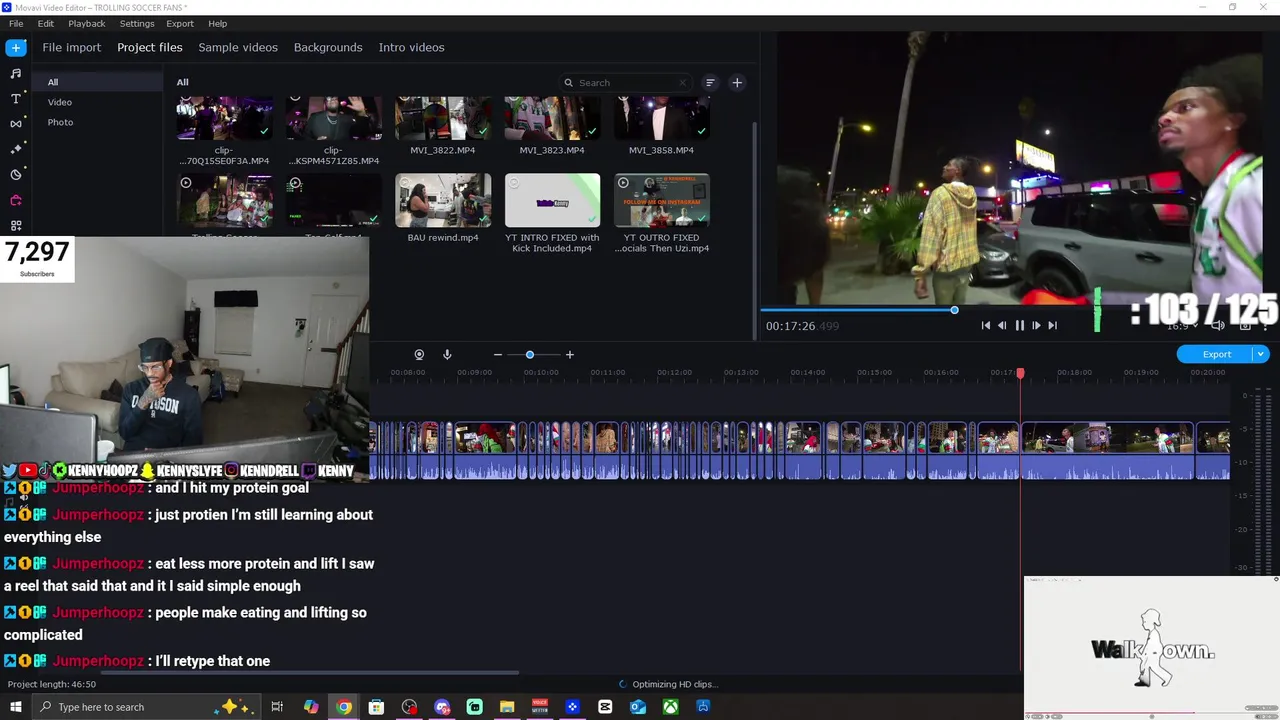Image resolution: width=1280 pixels, height=720 pixels.
Task: Step back one frame
Action: 1002,325
